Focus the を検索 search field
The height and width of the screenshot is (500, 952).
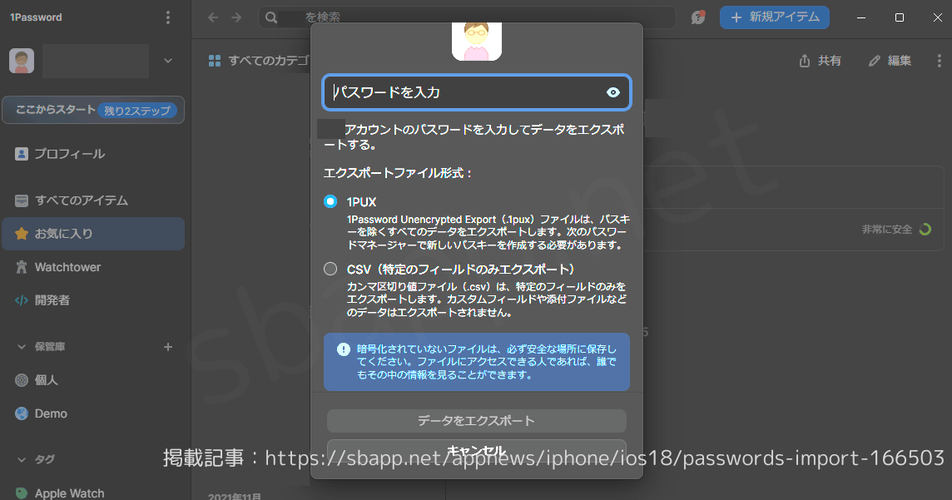click(467, 18)
